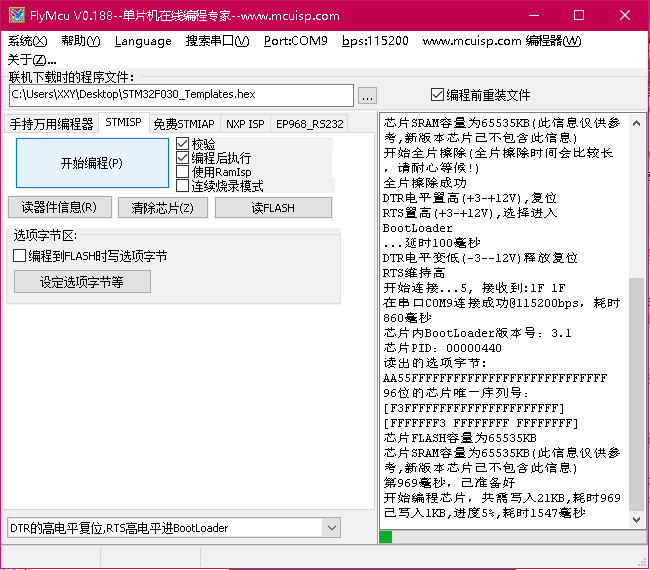
Task: Open www.mcuisp.com 编程器(W) menu
Action: [502, 41]
